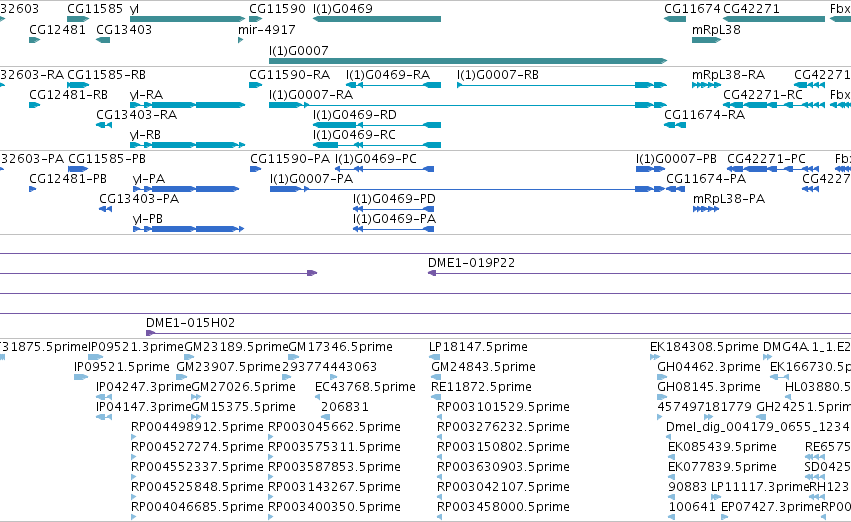Open the CG11590 gene label
The width and height of the screenshot is (851, 522).
(277, 9)
